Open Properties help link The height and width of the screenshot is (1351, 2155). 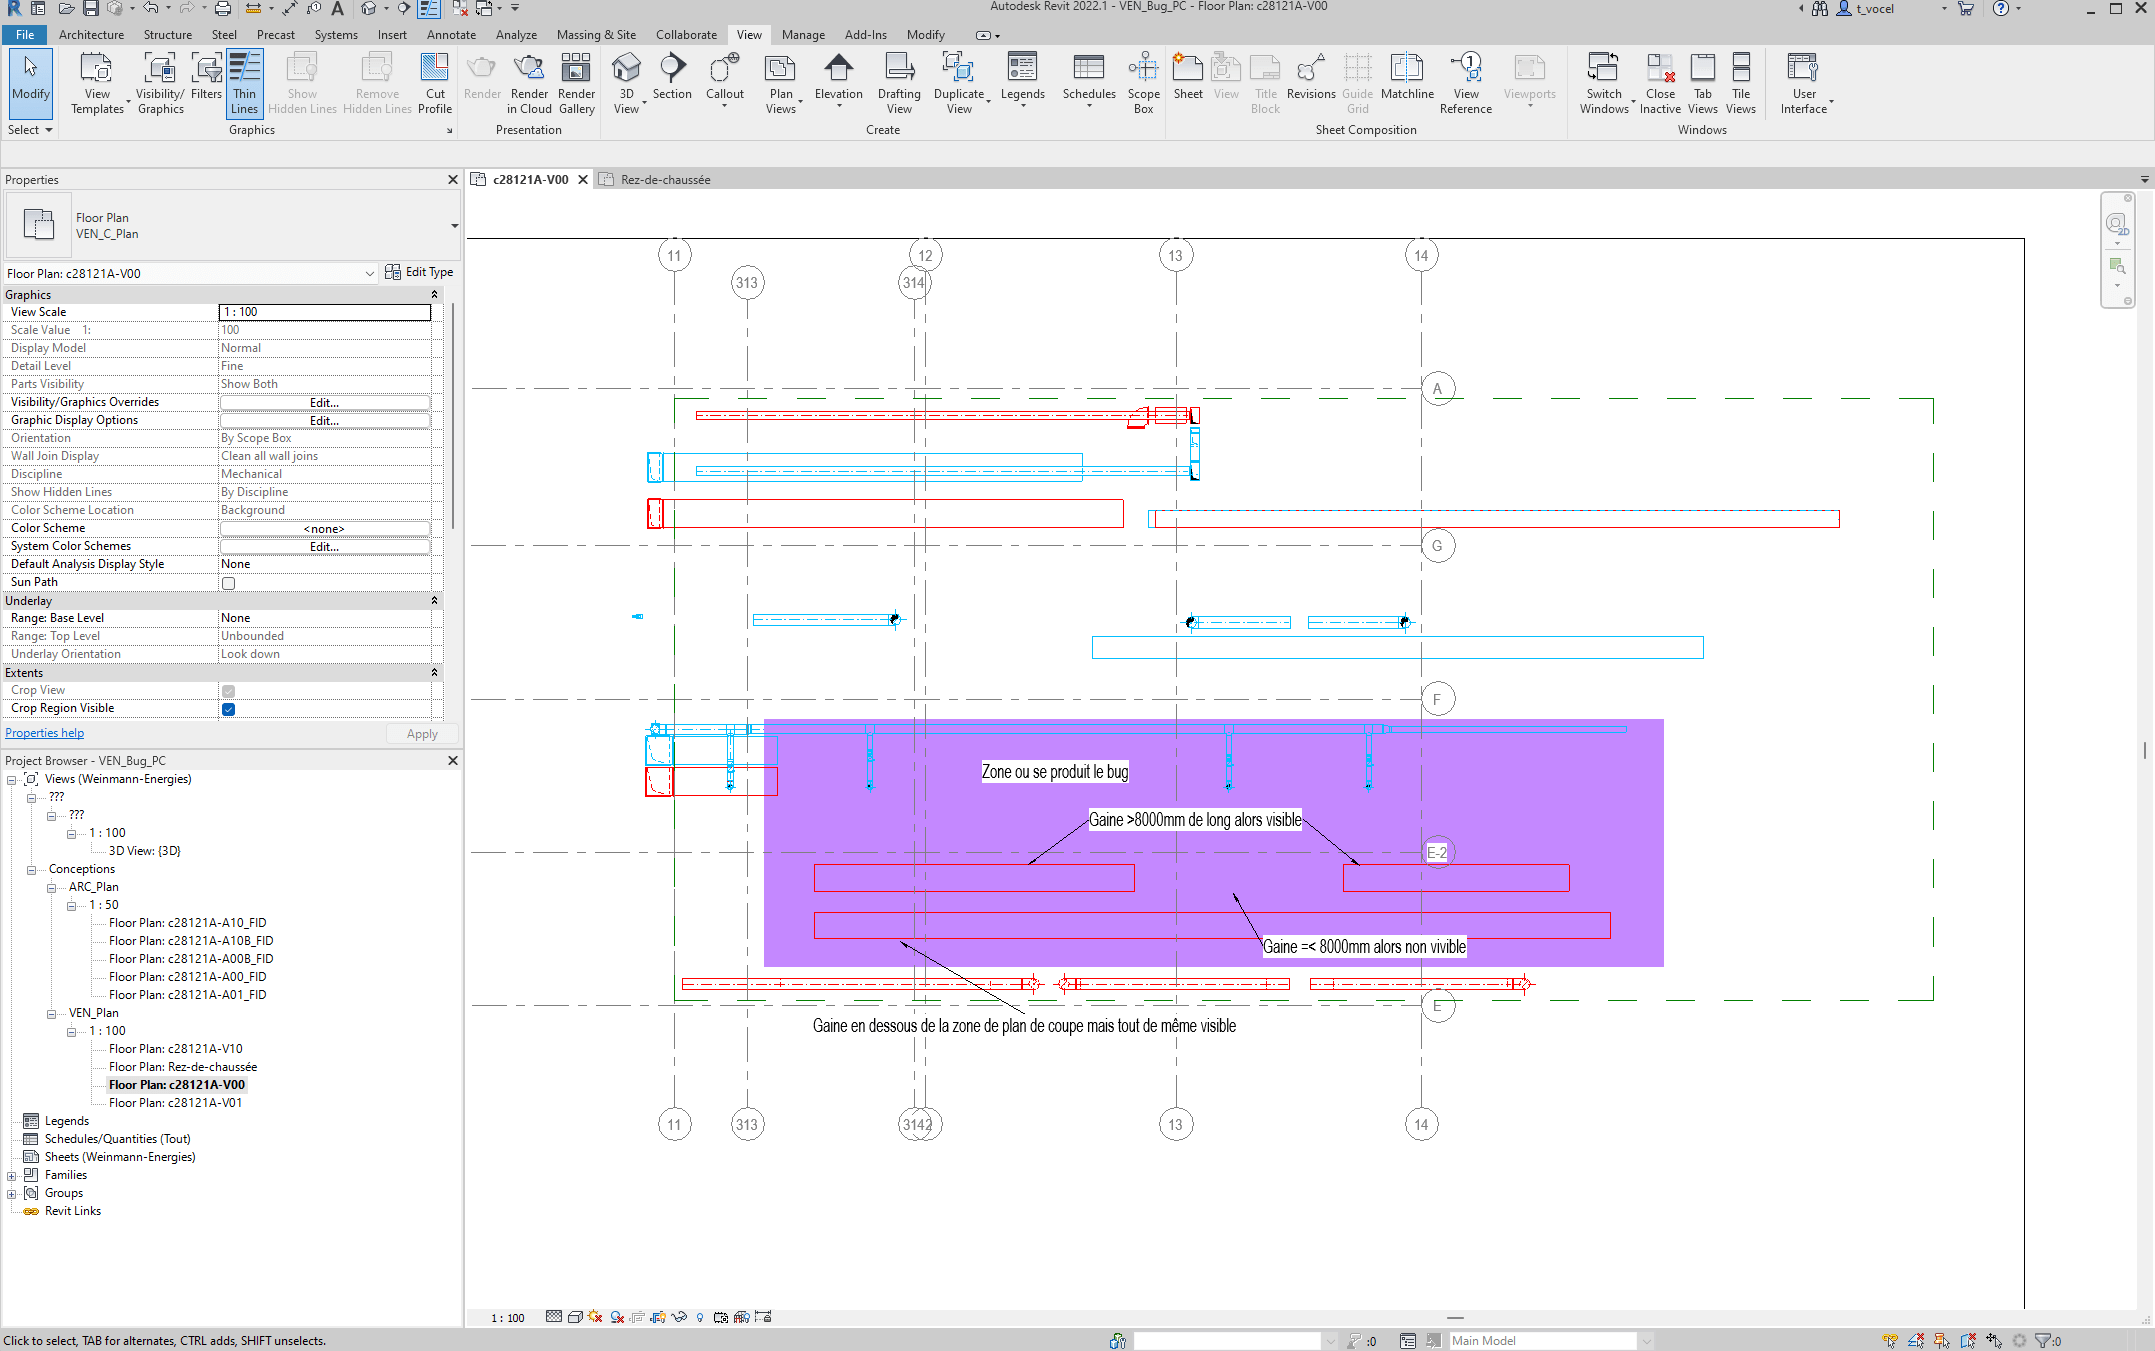[44, 732]
